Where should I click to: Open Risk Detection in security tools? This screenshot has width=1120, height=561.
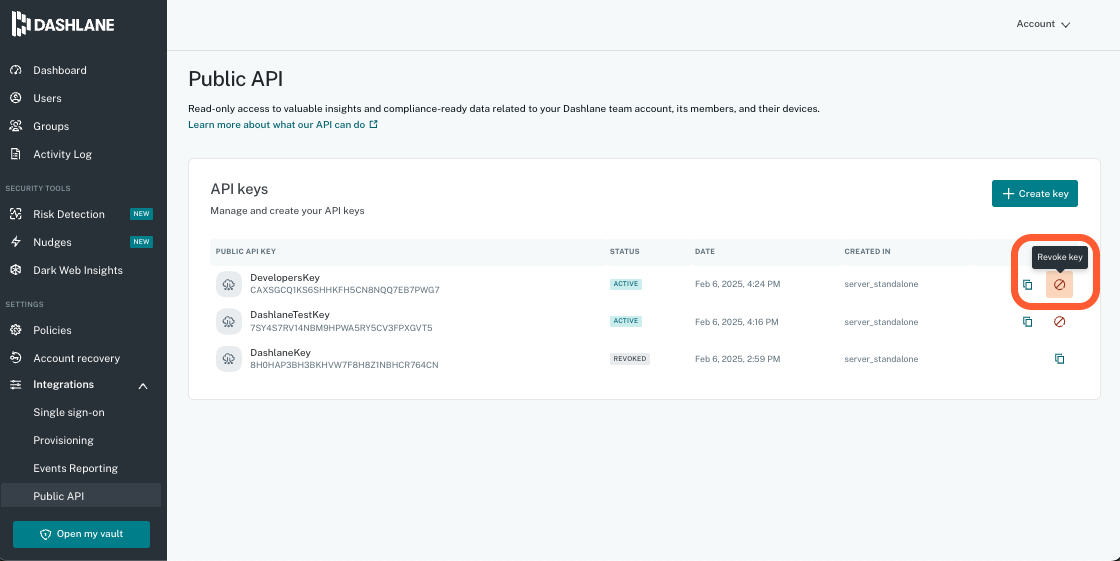pos(68,214)
